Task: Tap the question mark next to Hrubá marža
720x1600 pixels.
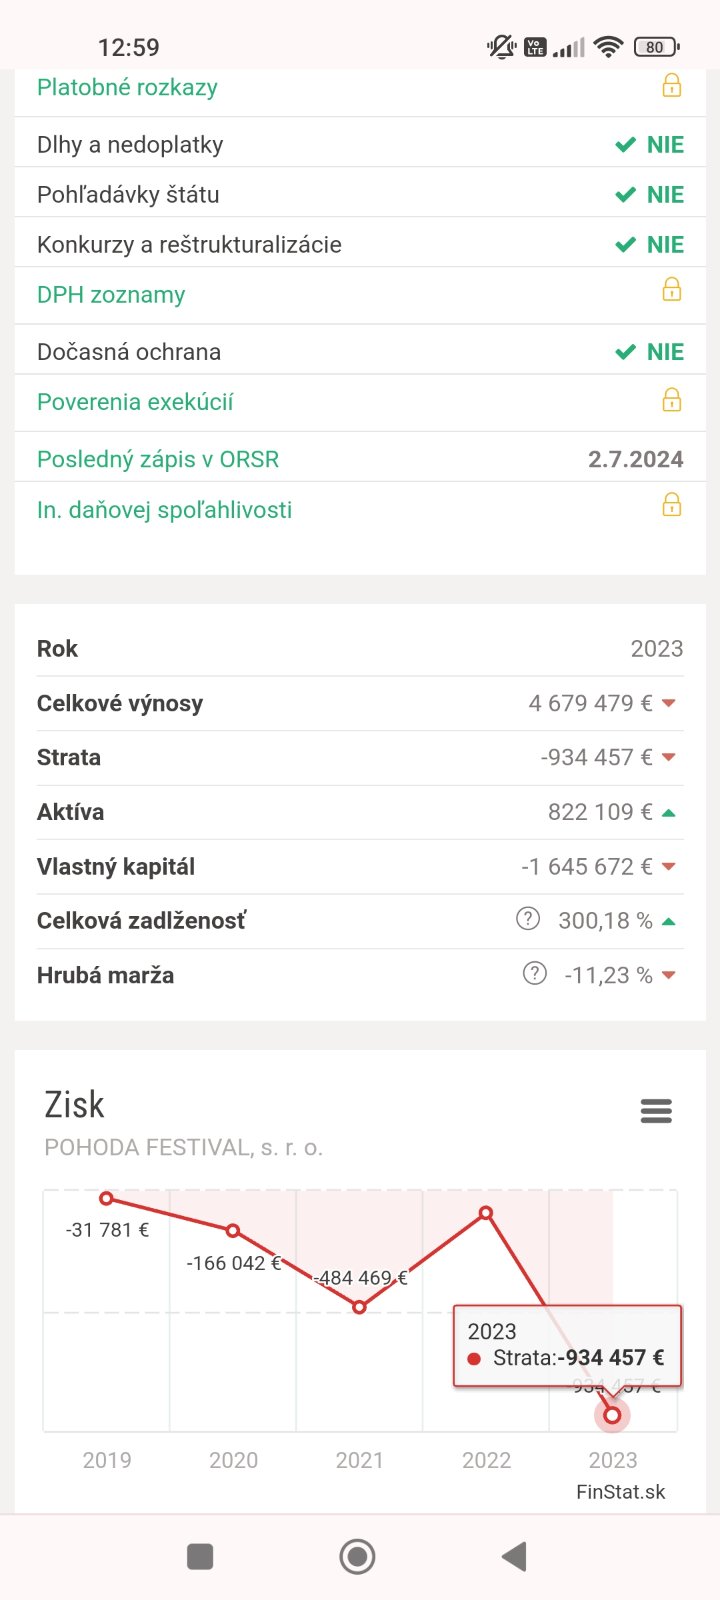Action: click(535, 973)
